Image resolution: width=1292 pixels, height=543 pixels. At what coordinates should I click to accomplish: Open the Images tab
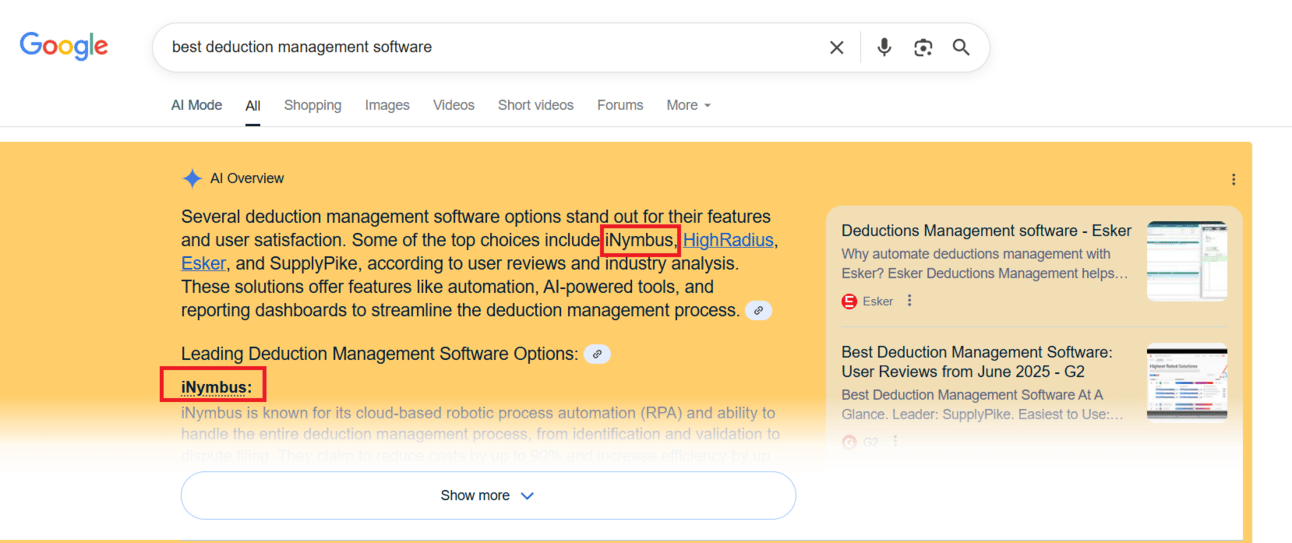(387, 105)
